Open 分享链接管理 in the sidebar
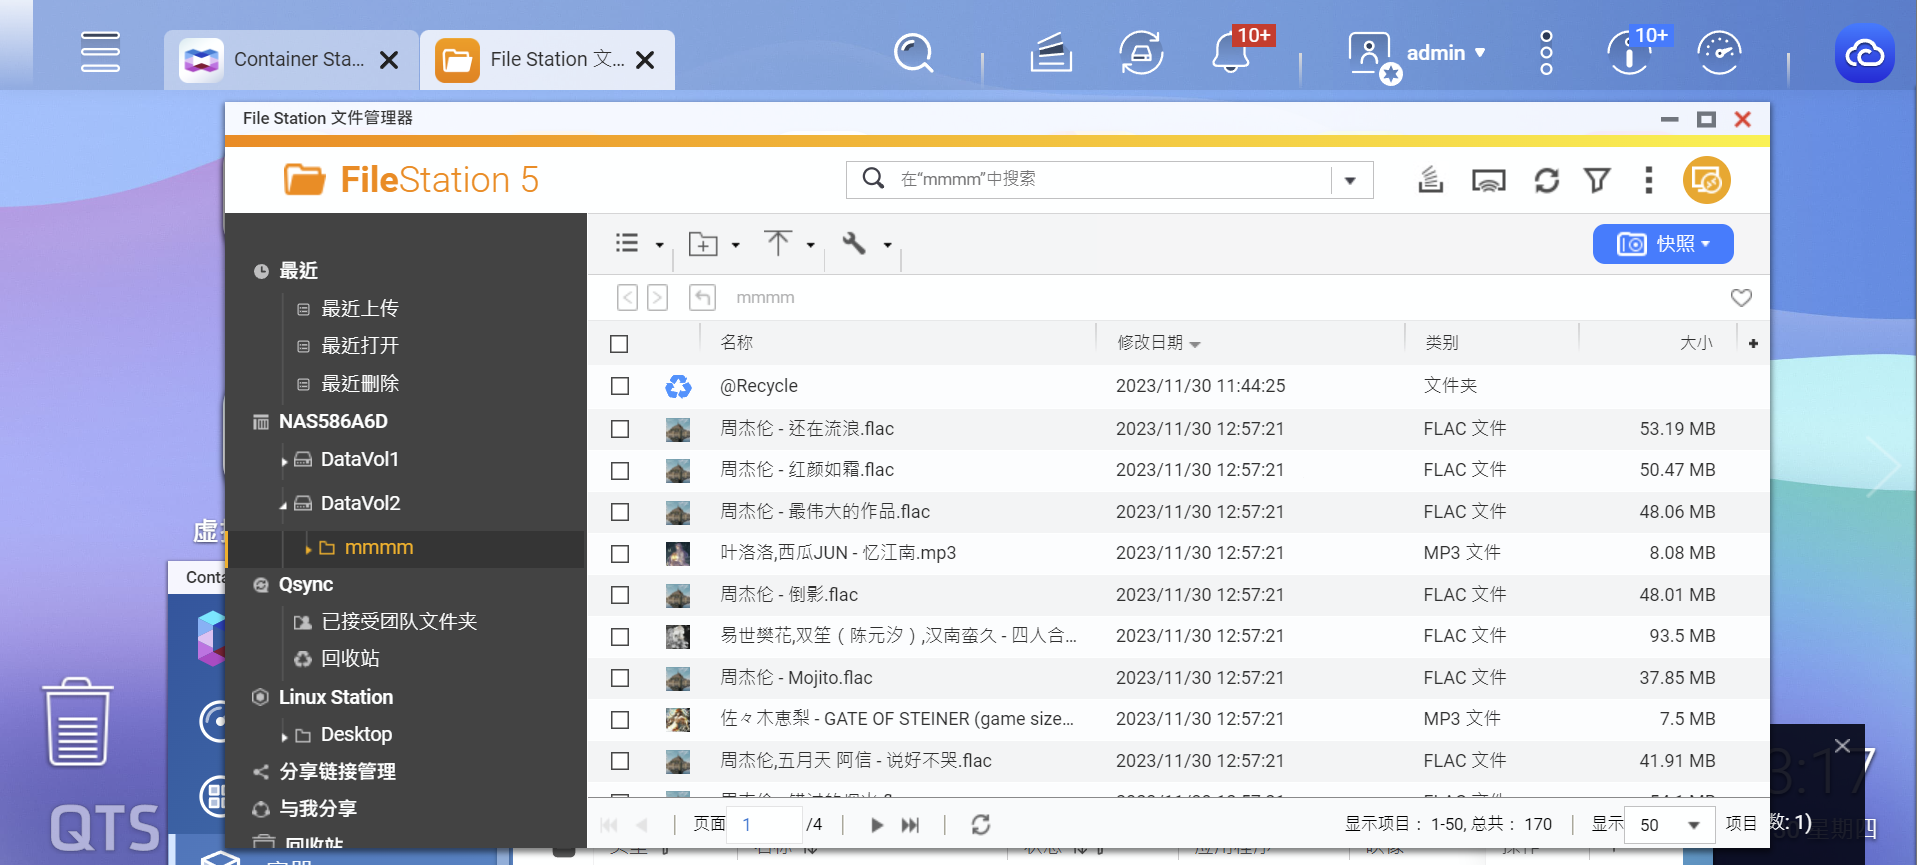The height and width of the screenshot is (865, 1917). pyautogui.click(x=337, y=772)
